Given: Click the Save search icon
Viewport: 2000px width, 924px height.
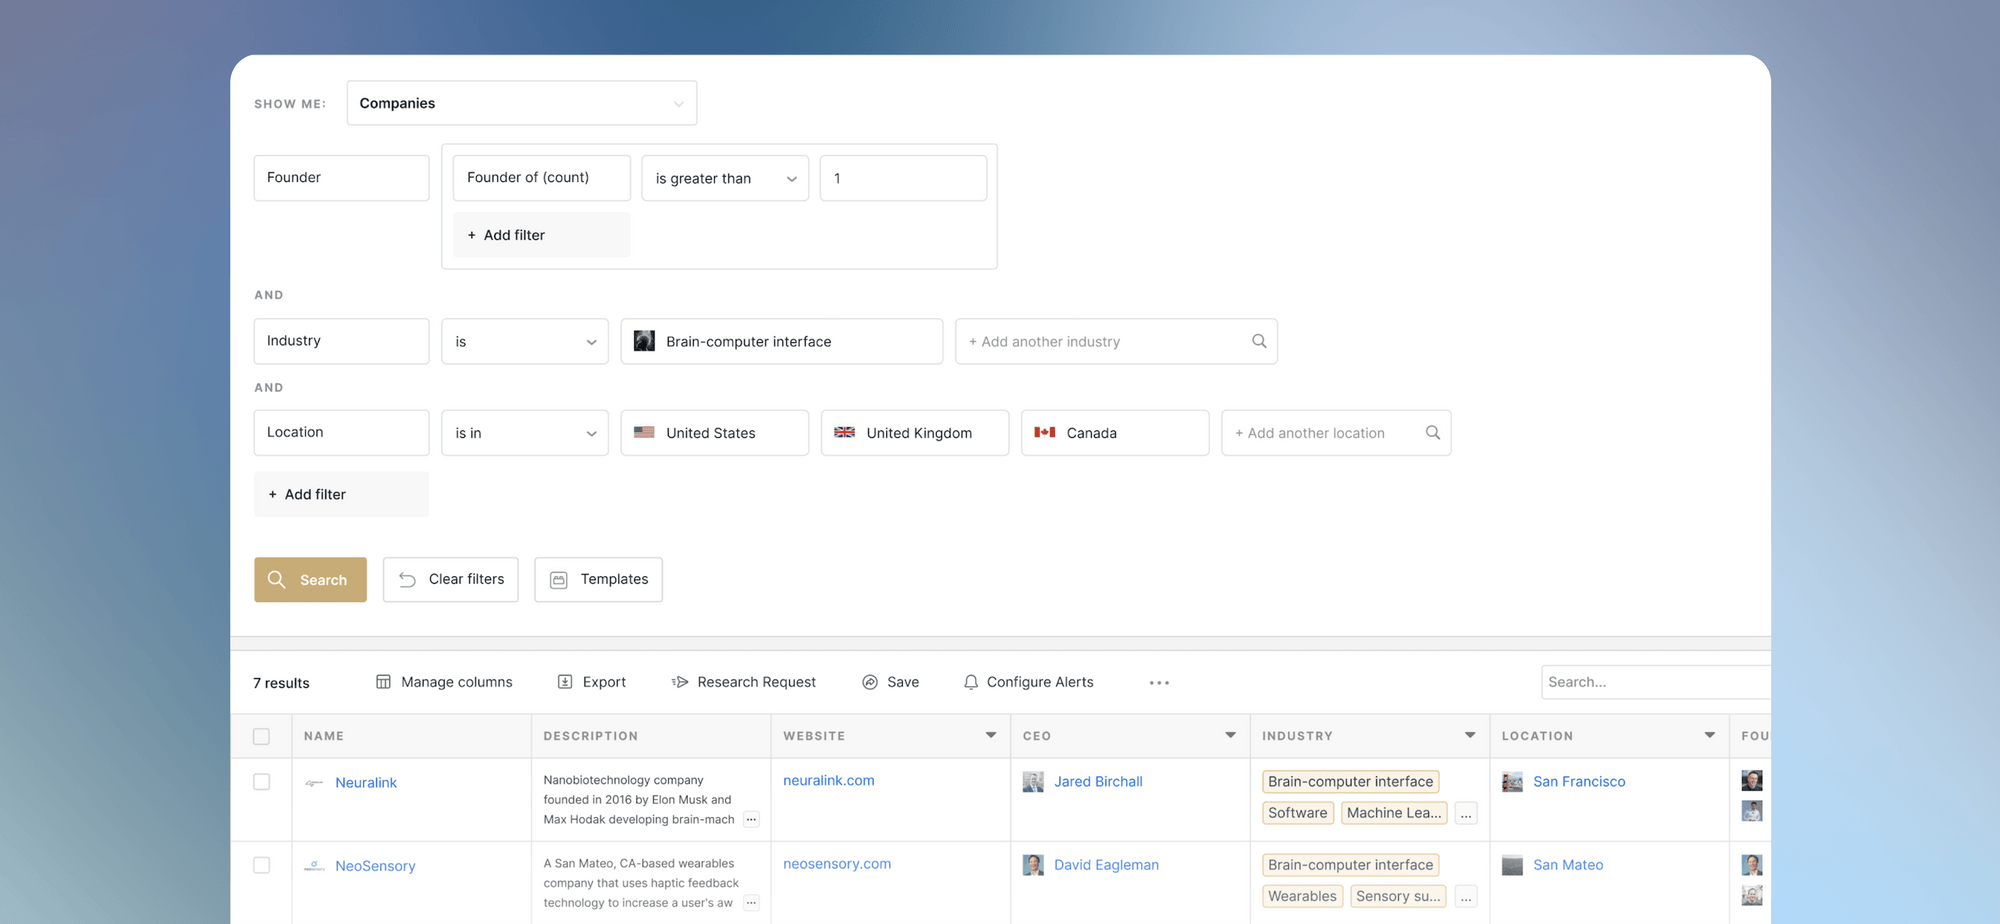Looking at the screenshot, I should 870,682.
